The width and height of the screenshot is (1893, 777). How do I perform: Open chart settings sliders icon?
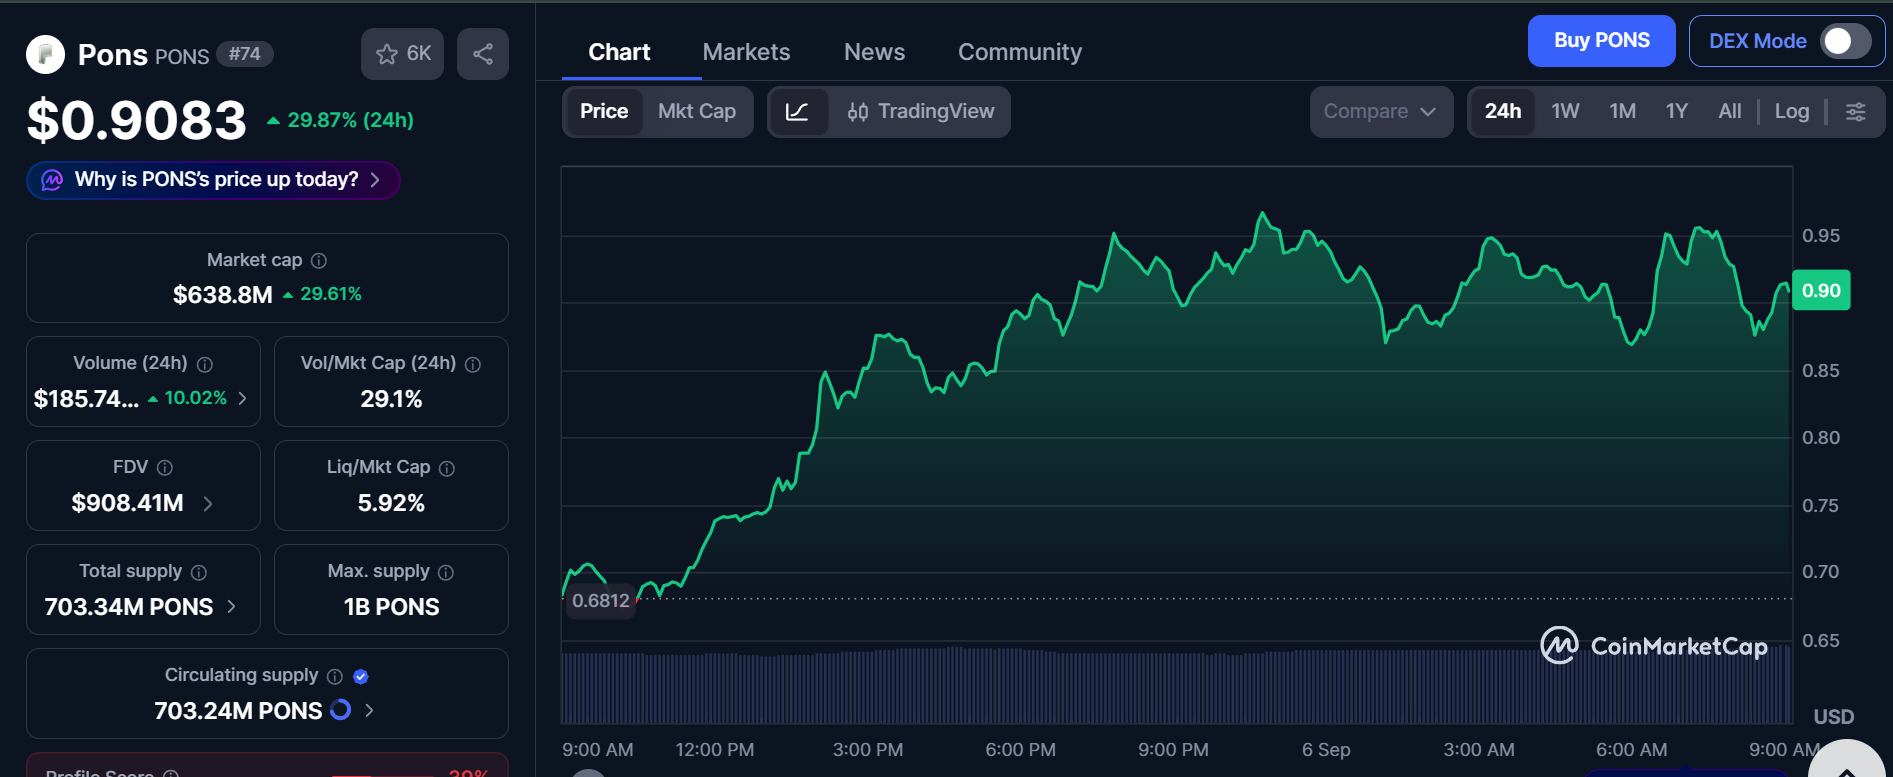pyautogui.click(x=1856, y=112)
